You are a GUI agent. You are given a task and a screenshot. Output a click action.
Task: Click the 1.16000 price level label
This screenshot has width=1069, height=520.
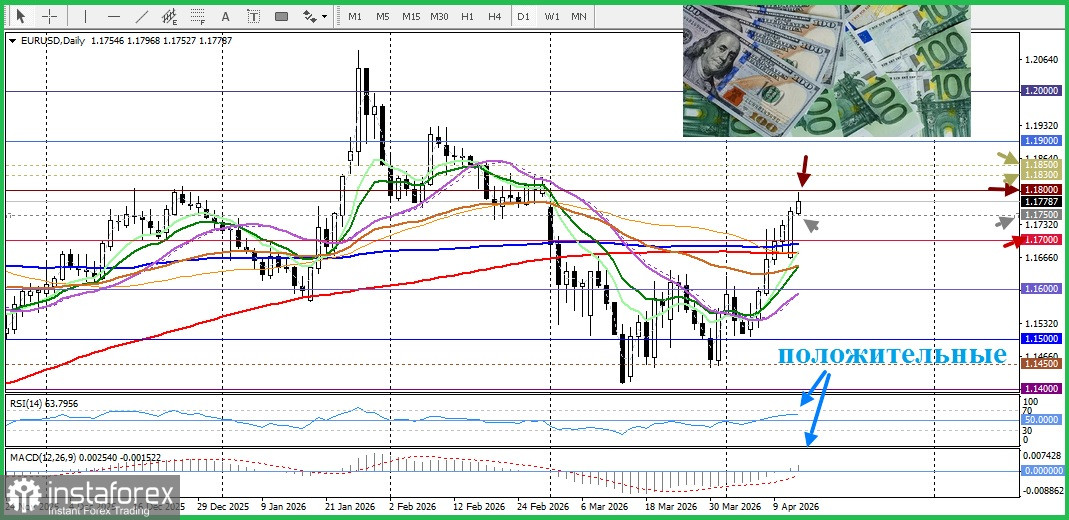(x=1042, y=289)
